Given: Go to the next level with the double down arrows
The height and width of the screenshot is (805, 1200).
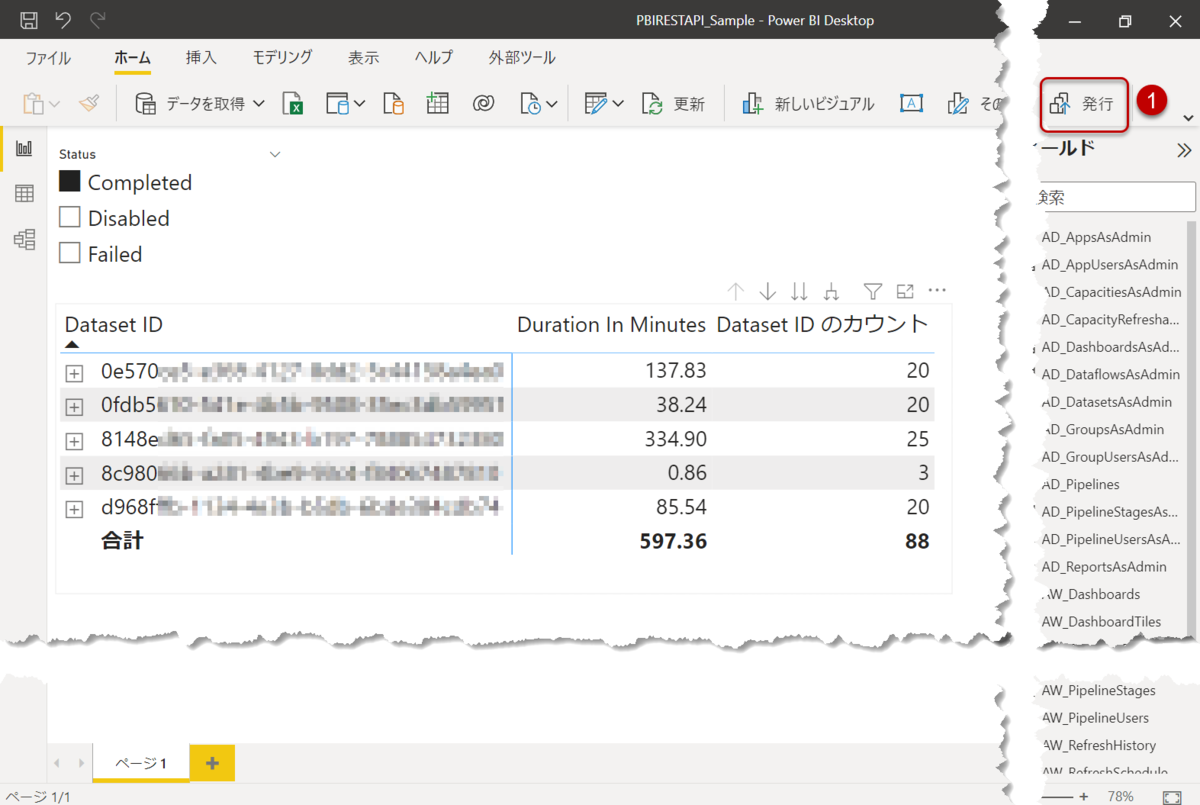Looking at the screenshot, I should pos(799,291).
